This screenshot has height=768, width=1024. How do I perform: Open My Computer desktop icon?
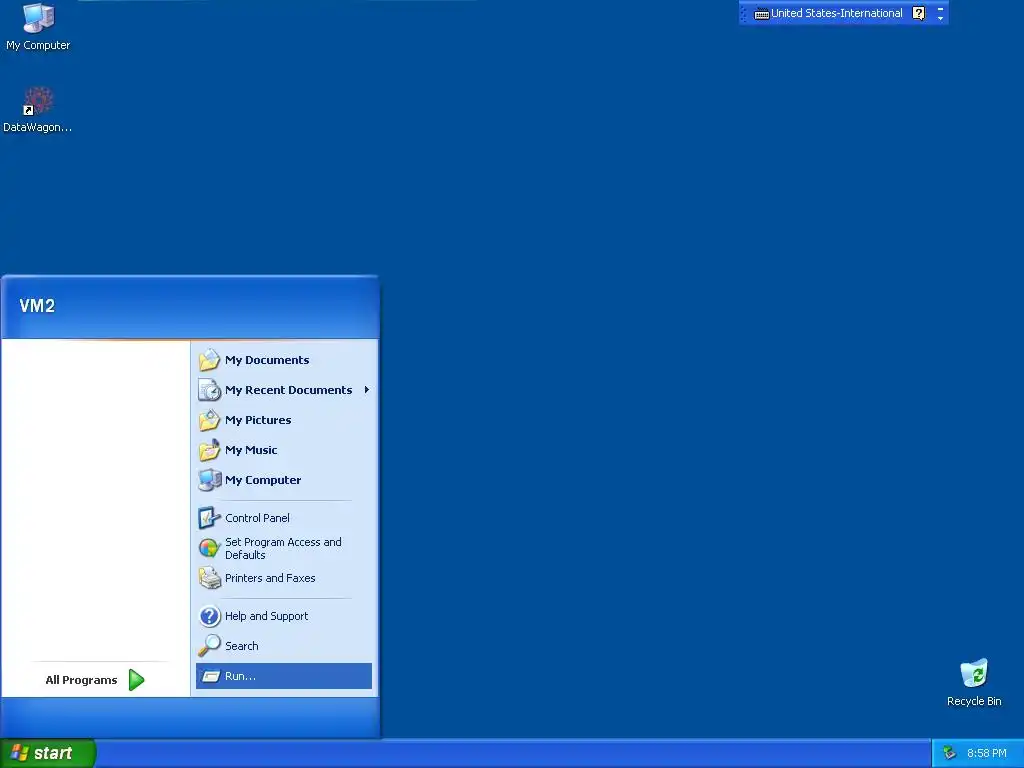click(x=38, y=27)
